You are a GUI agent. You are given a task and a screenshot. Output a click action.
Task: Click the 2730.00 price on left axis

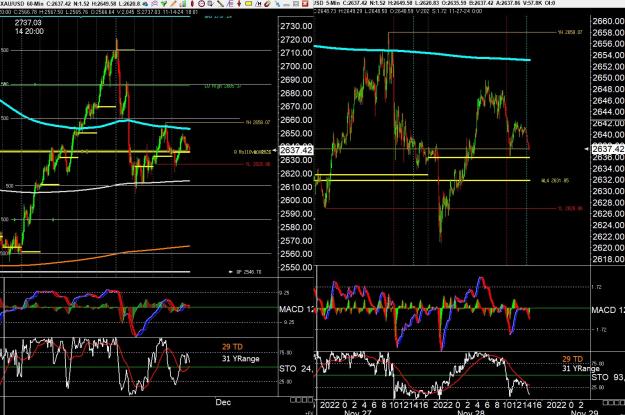(296, 26)
